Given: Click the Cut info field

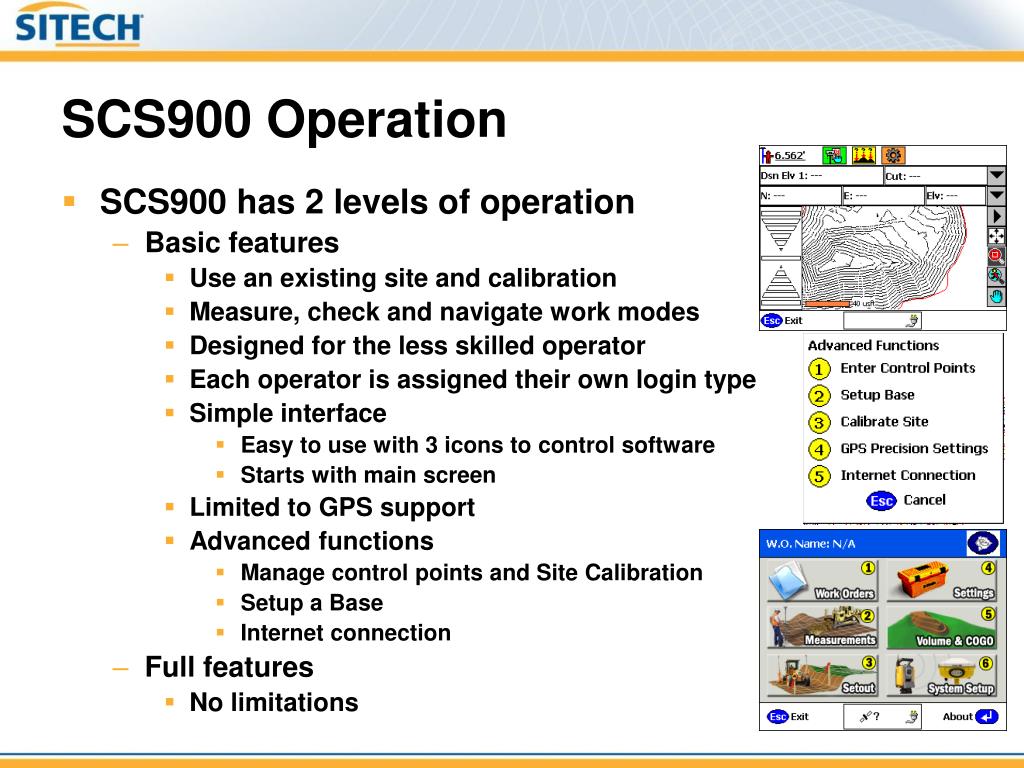Looking at the screenshot, I should point(935,176).
